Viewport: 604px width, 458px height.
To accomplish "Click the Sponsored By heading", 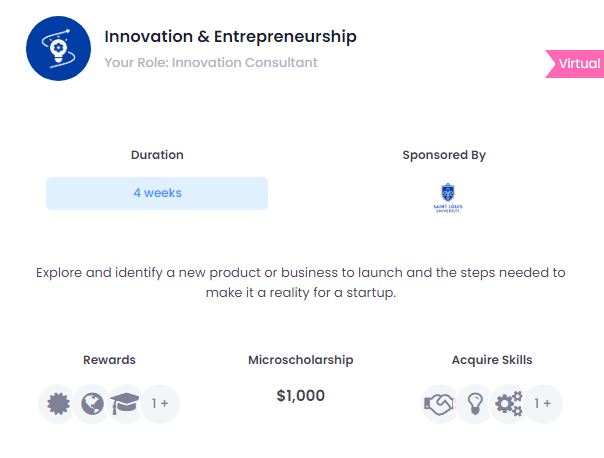I will tap(444, 155).
